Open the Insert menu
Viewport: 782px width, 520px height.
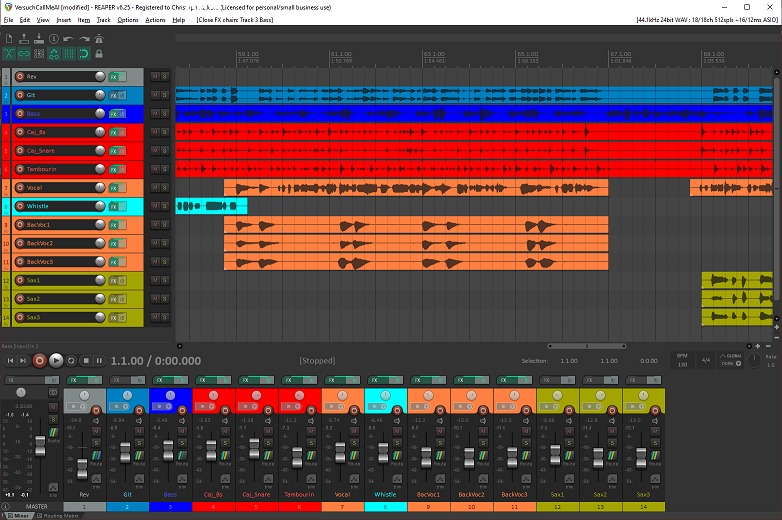(x=63, y=20)
